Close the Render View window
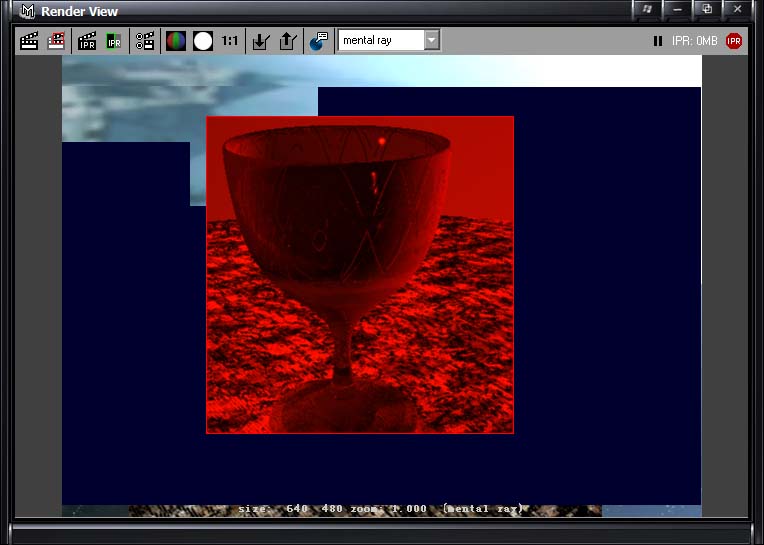Screen dimensions: 764x545 click(737, 9)
